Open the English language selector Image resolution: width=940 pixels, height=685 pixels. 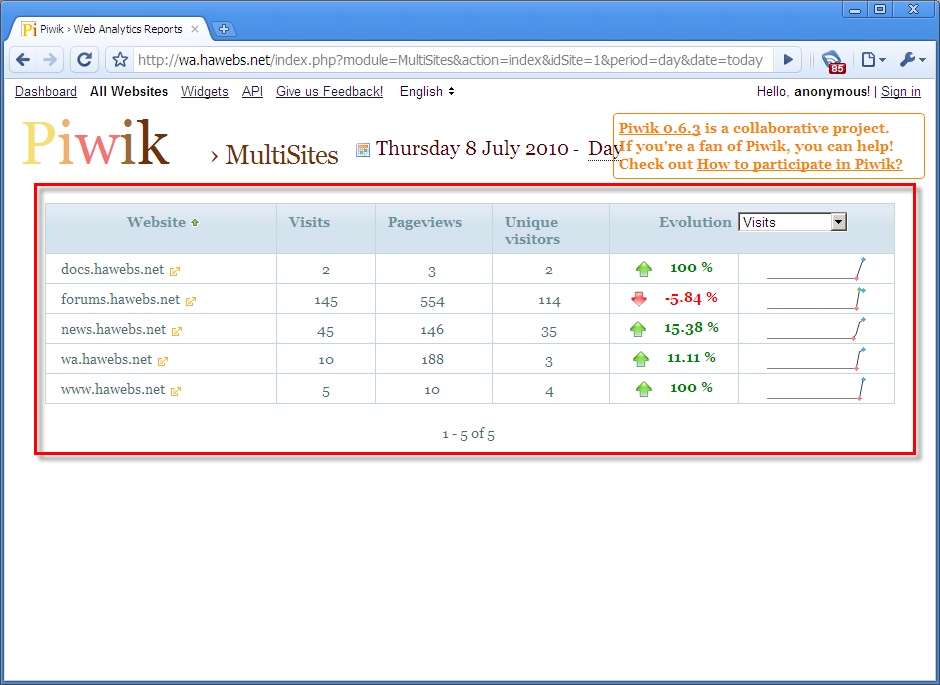click(x=427, y=92)
